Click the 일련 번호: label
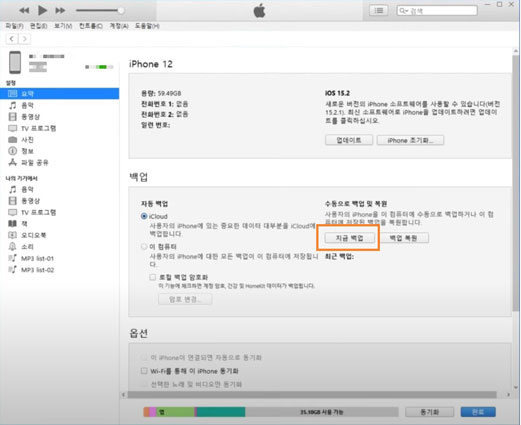Screen dimensions: 521x425 coord(156,125)
